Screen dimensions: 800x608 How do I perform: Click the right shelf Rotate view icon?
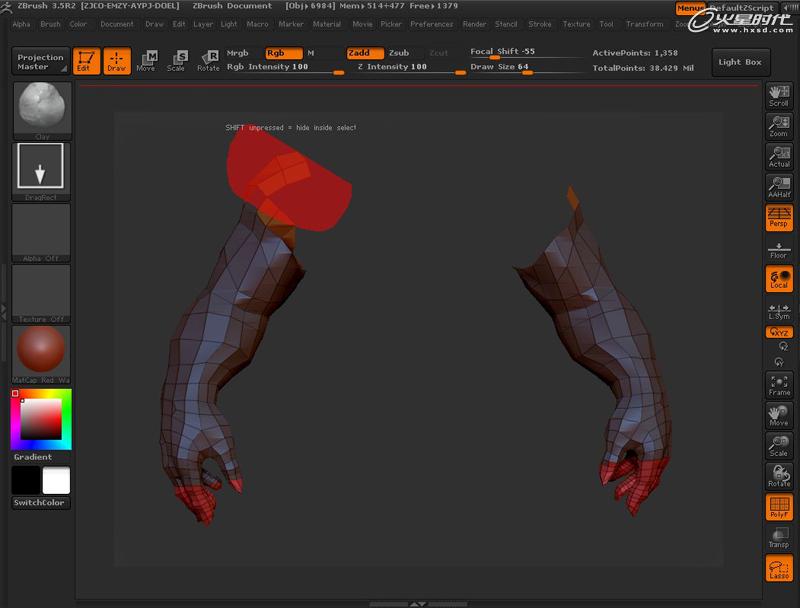(779, 476)
